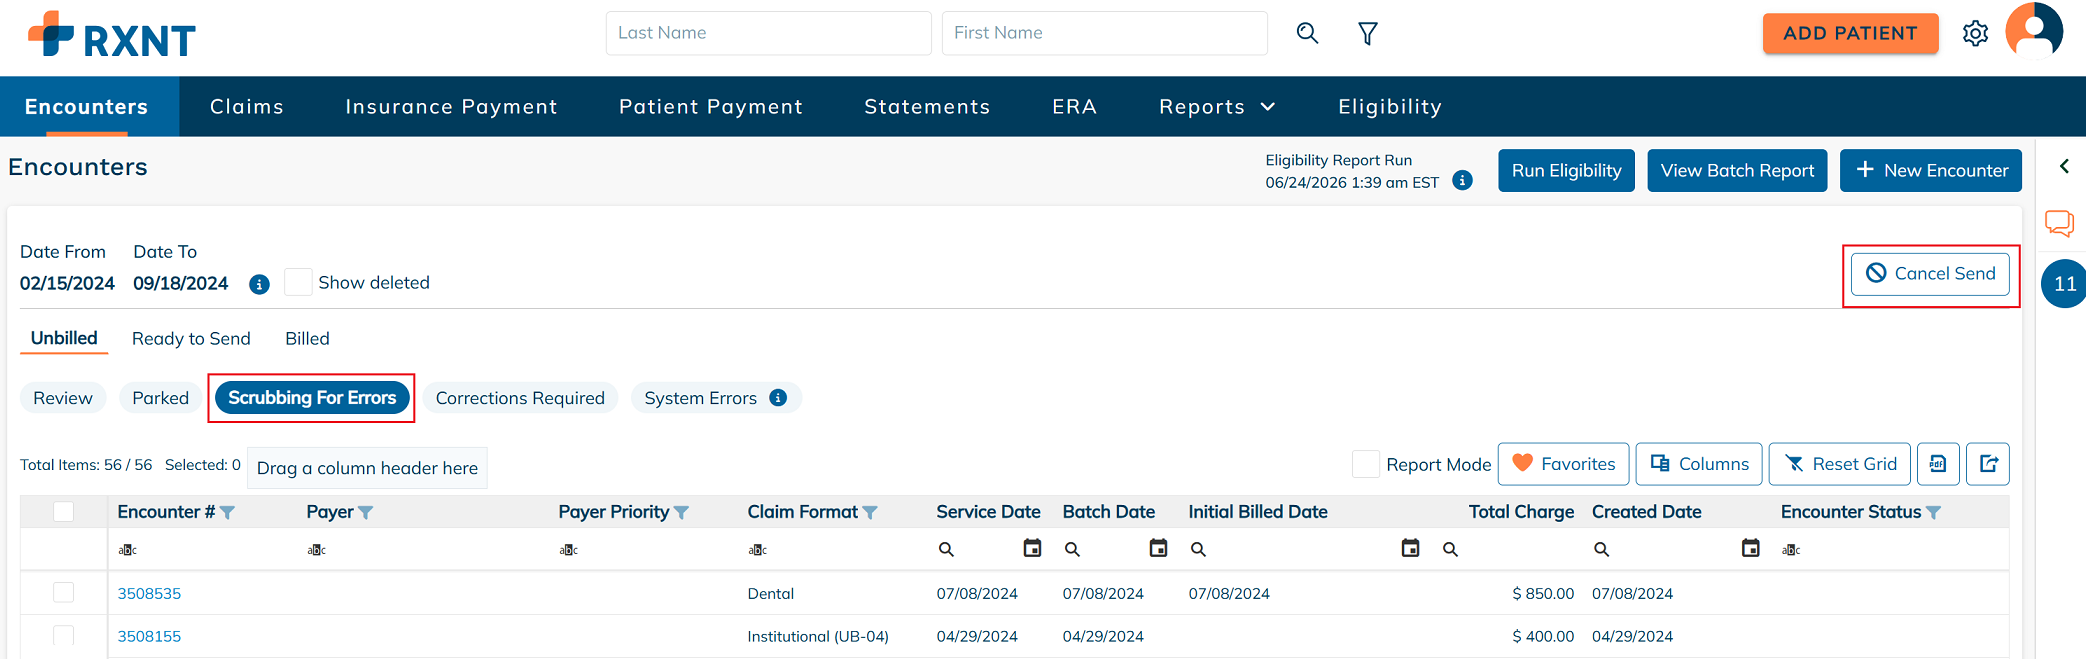Click the PDF export icon button

point(1938,464)
